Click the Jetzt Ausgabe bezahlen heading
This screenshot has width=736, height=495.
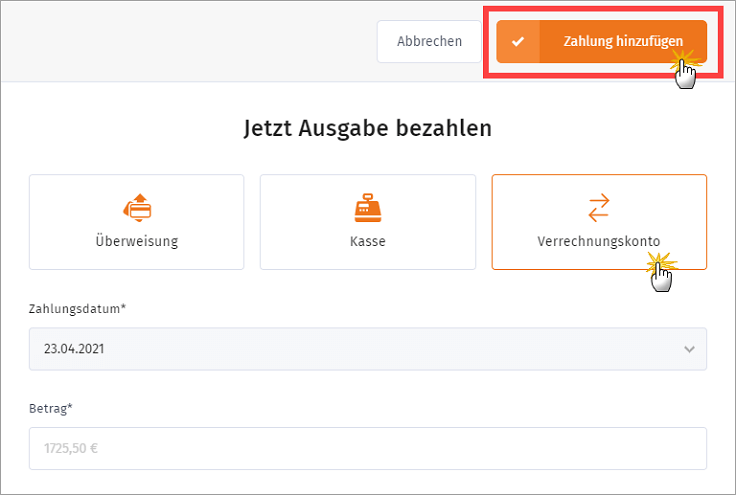click(368, 128)
